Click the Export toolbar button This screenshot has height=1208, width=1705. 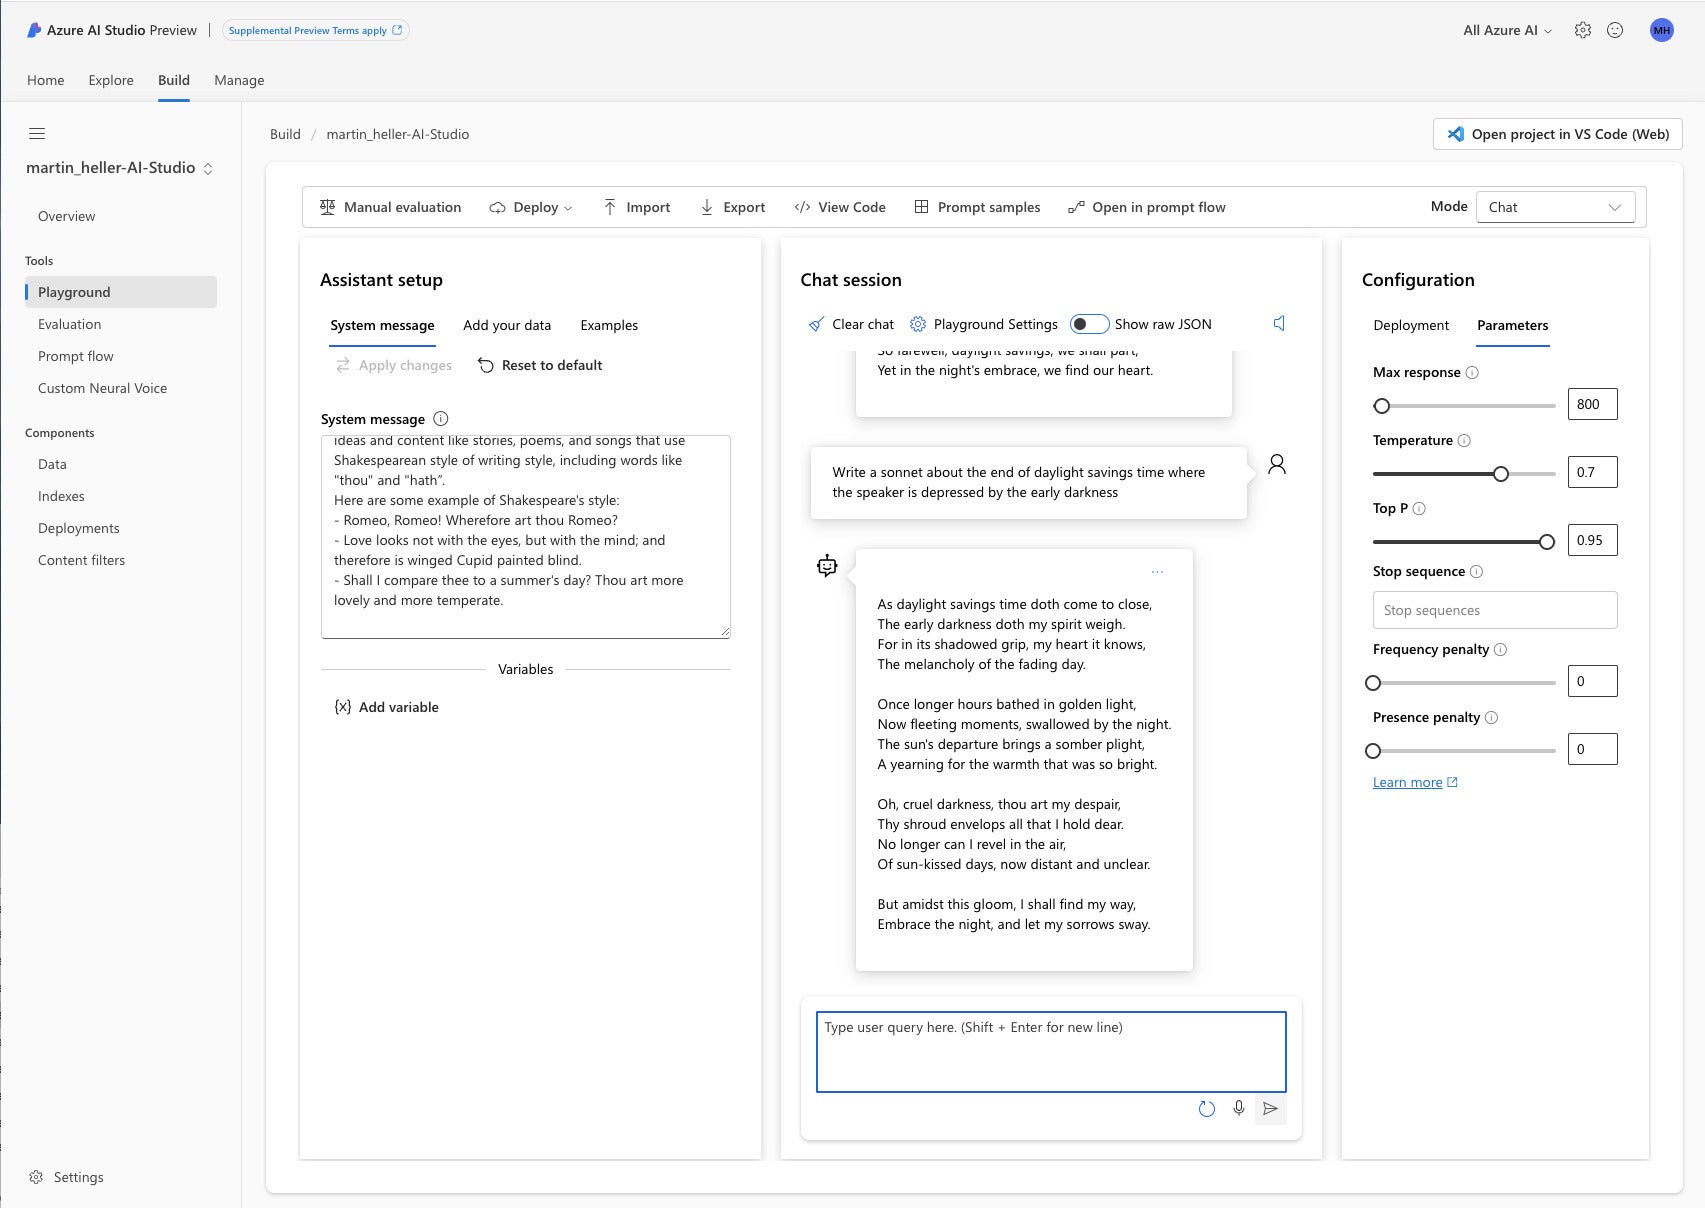click(x=732, y=207)
